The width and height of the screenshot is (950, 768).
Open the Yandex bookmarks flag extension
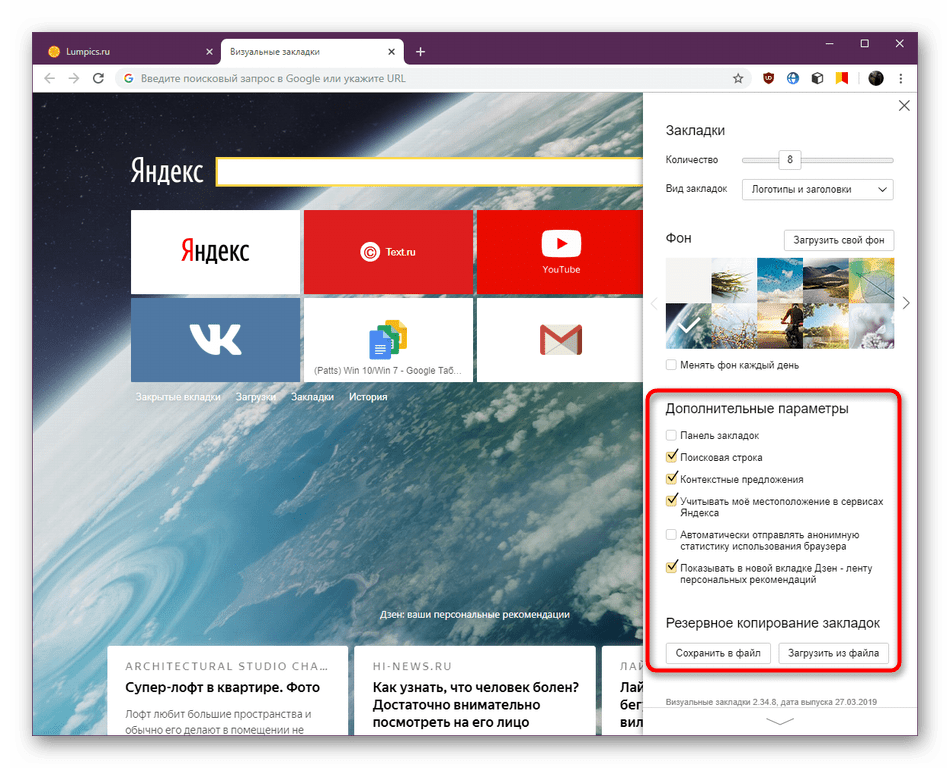click(842, 78)
